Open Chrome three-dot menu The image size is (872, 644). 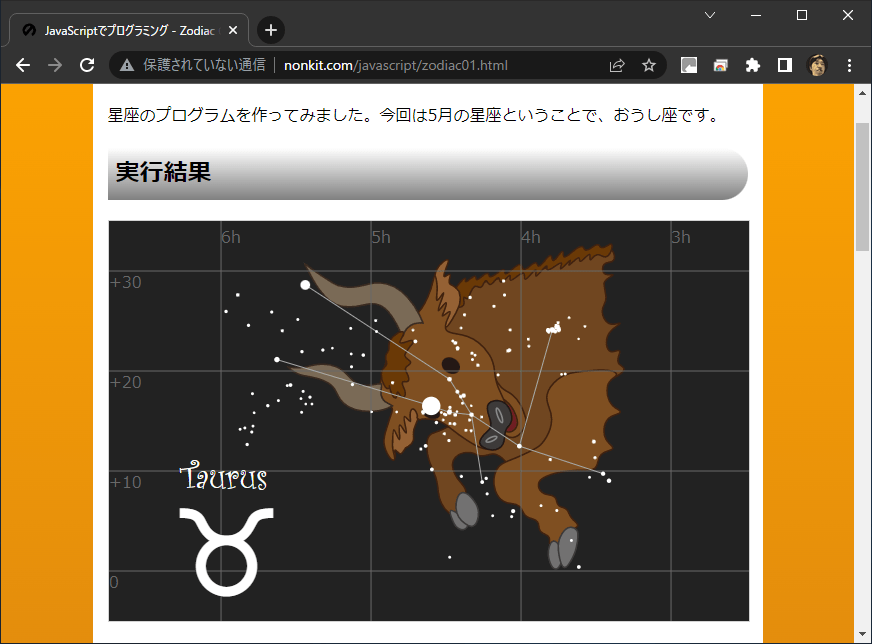(x=849, y=65)
